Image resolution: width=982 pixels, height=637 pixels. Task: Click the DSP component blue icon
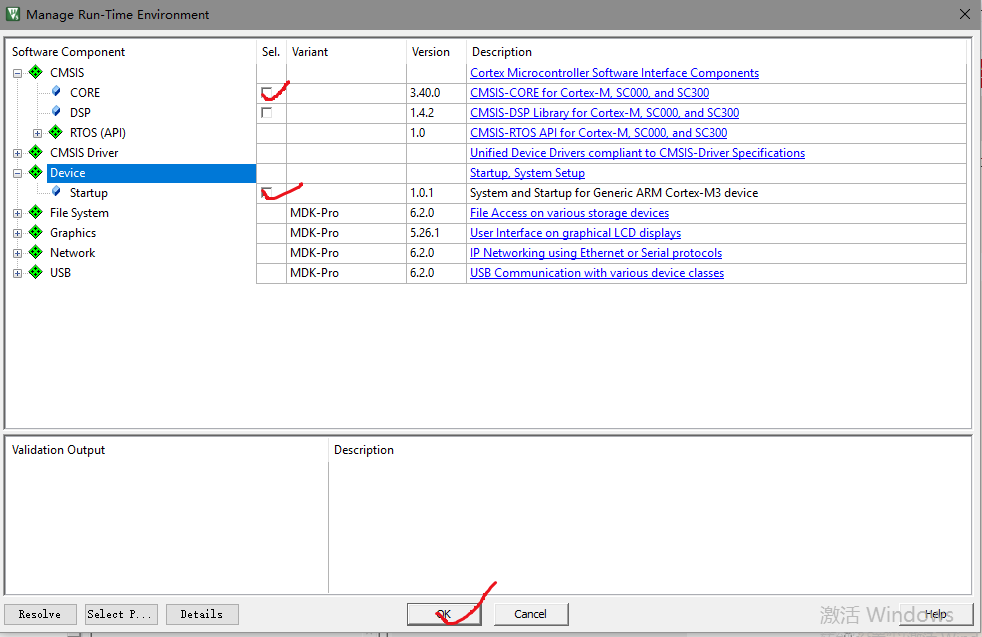coord(56,111)
